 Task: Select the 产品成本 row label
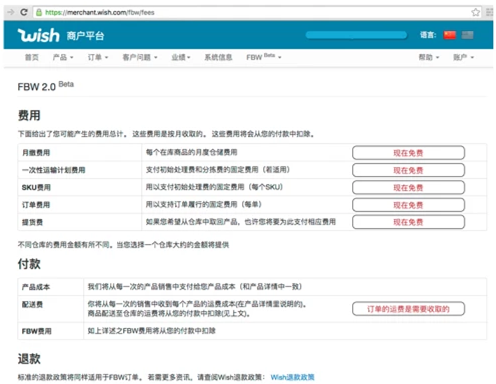36,287
